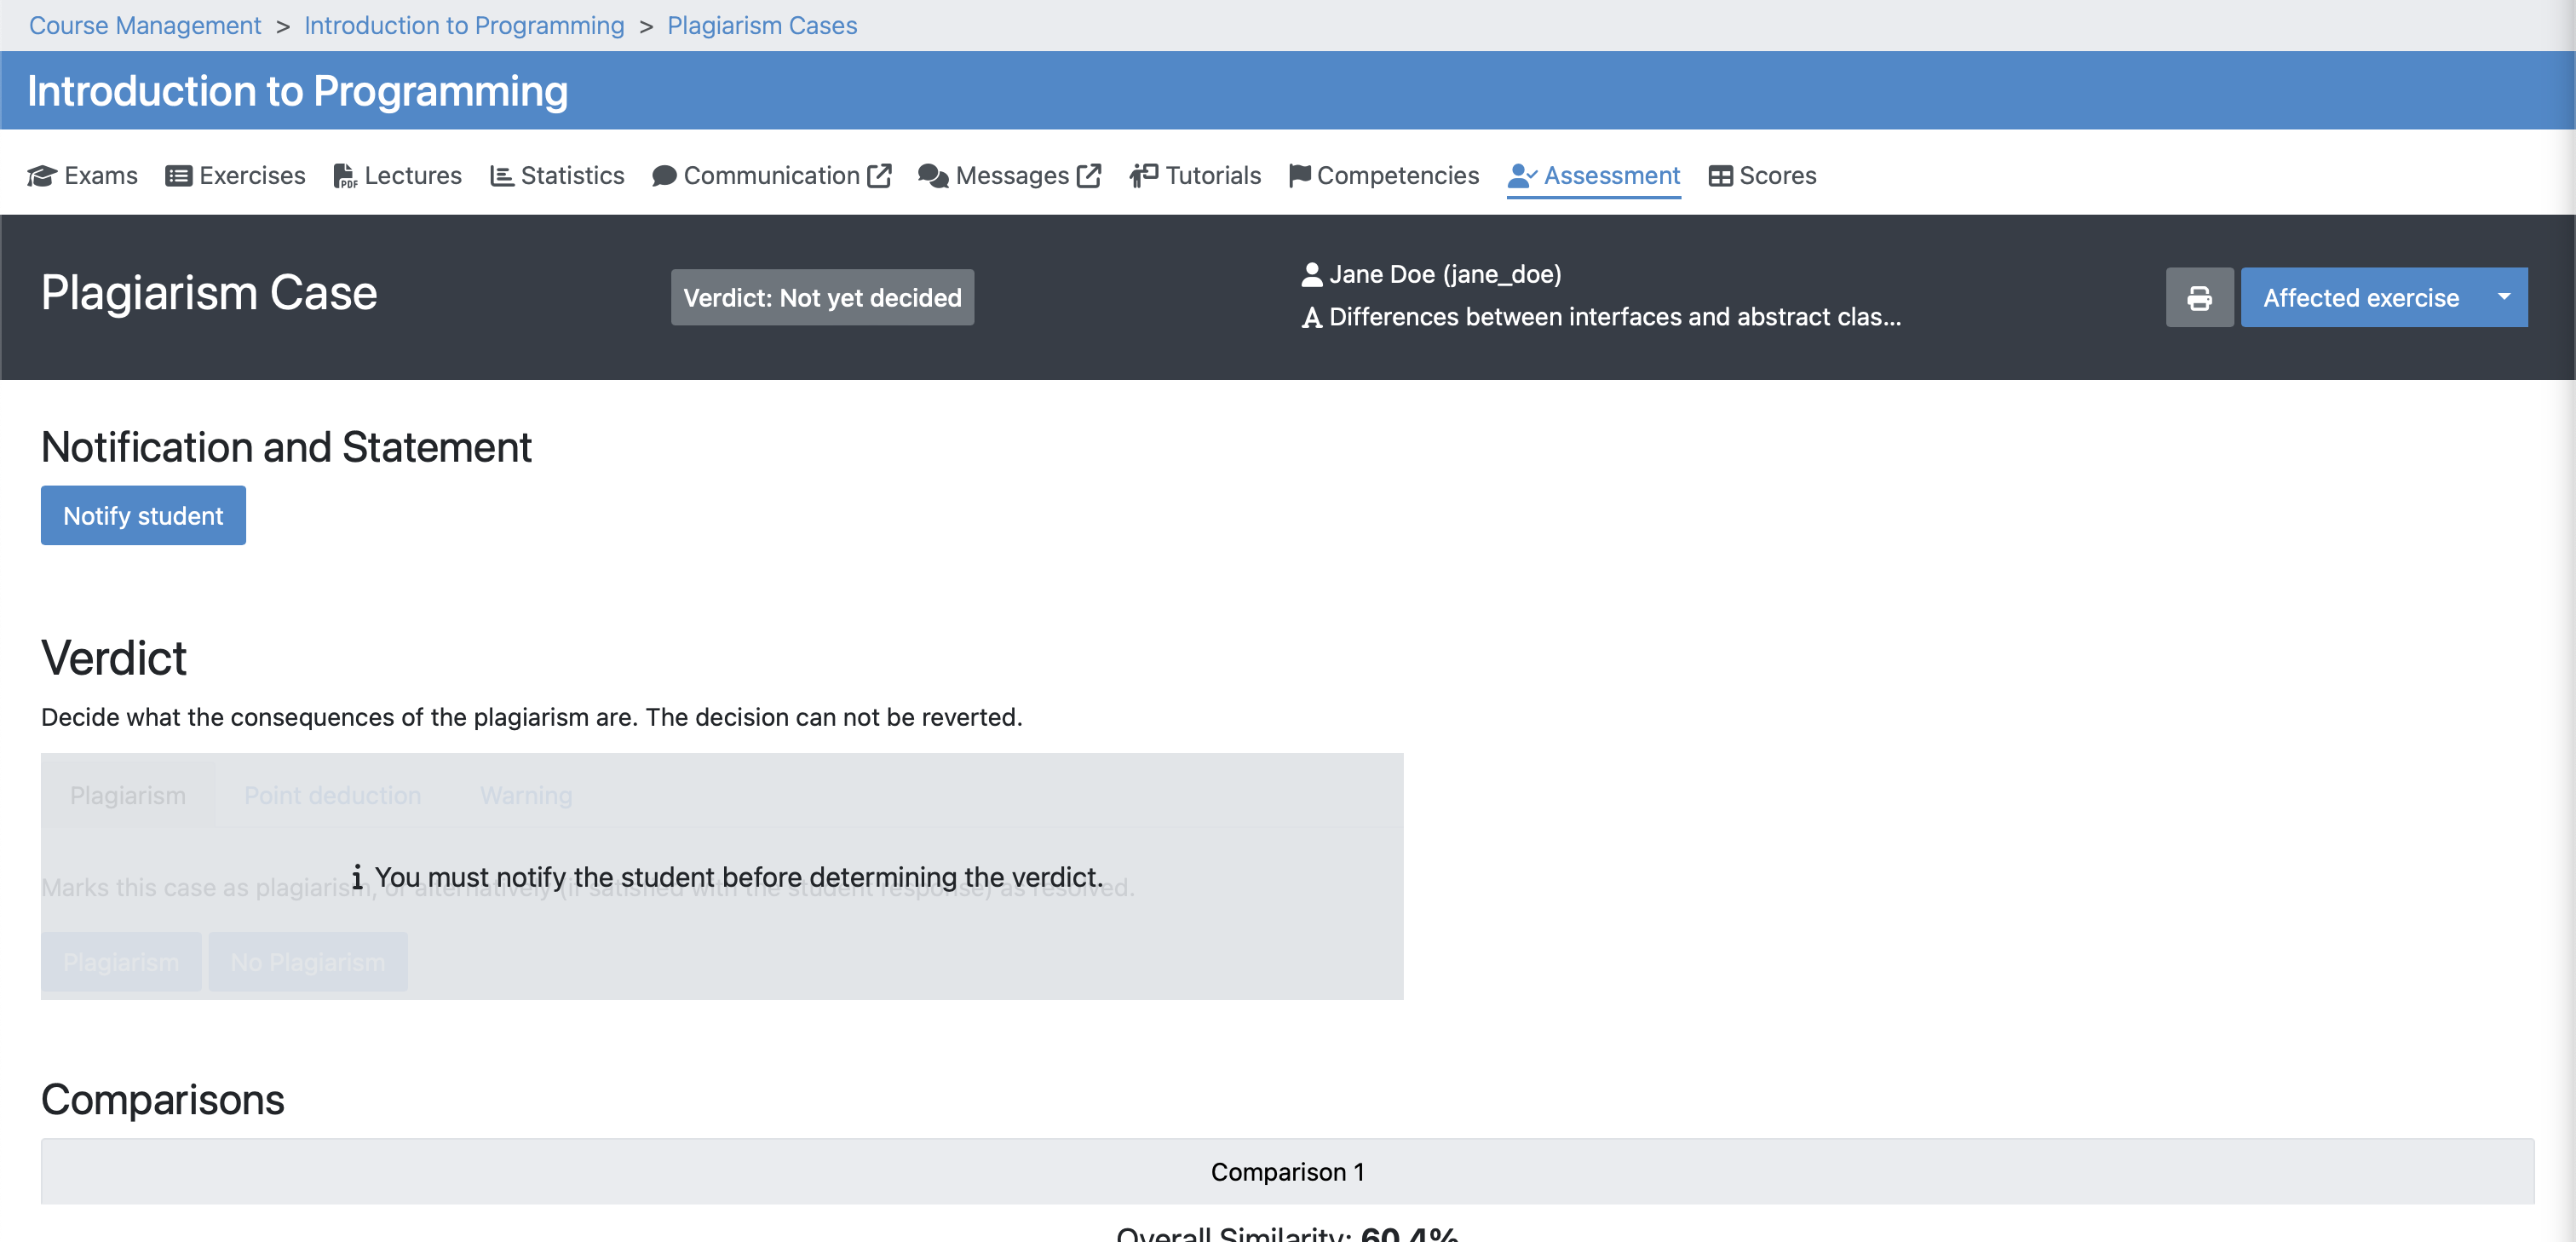The width and height of the screenshot is (2576, 1242).
Task: Click the Competencies flag icon
Action: (1299, 176)
